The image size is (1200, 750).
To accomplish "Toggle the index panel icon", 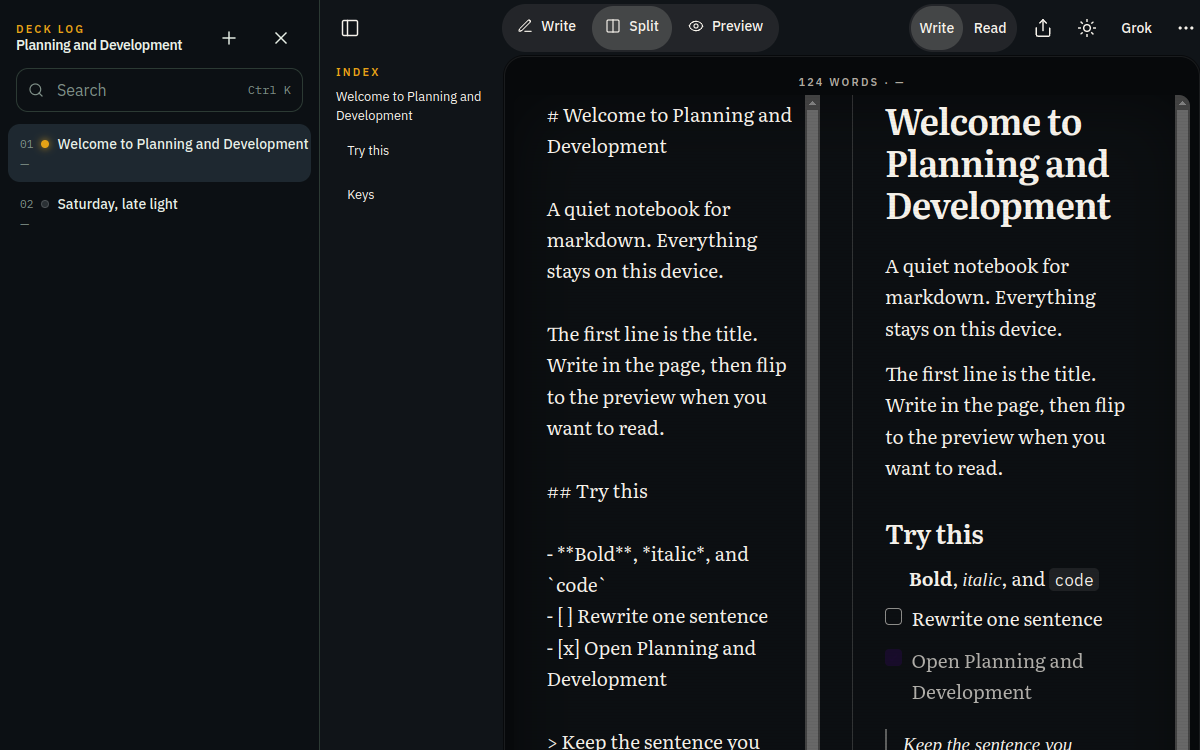I will click(x=350, y=28).
